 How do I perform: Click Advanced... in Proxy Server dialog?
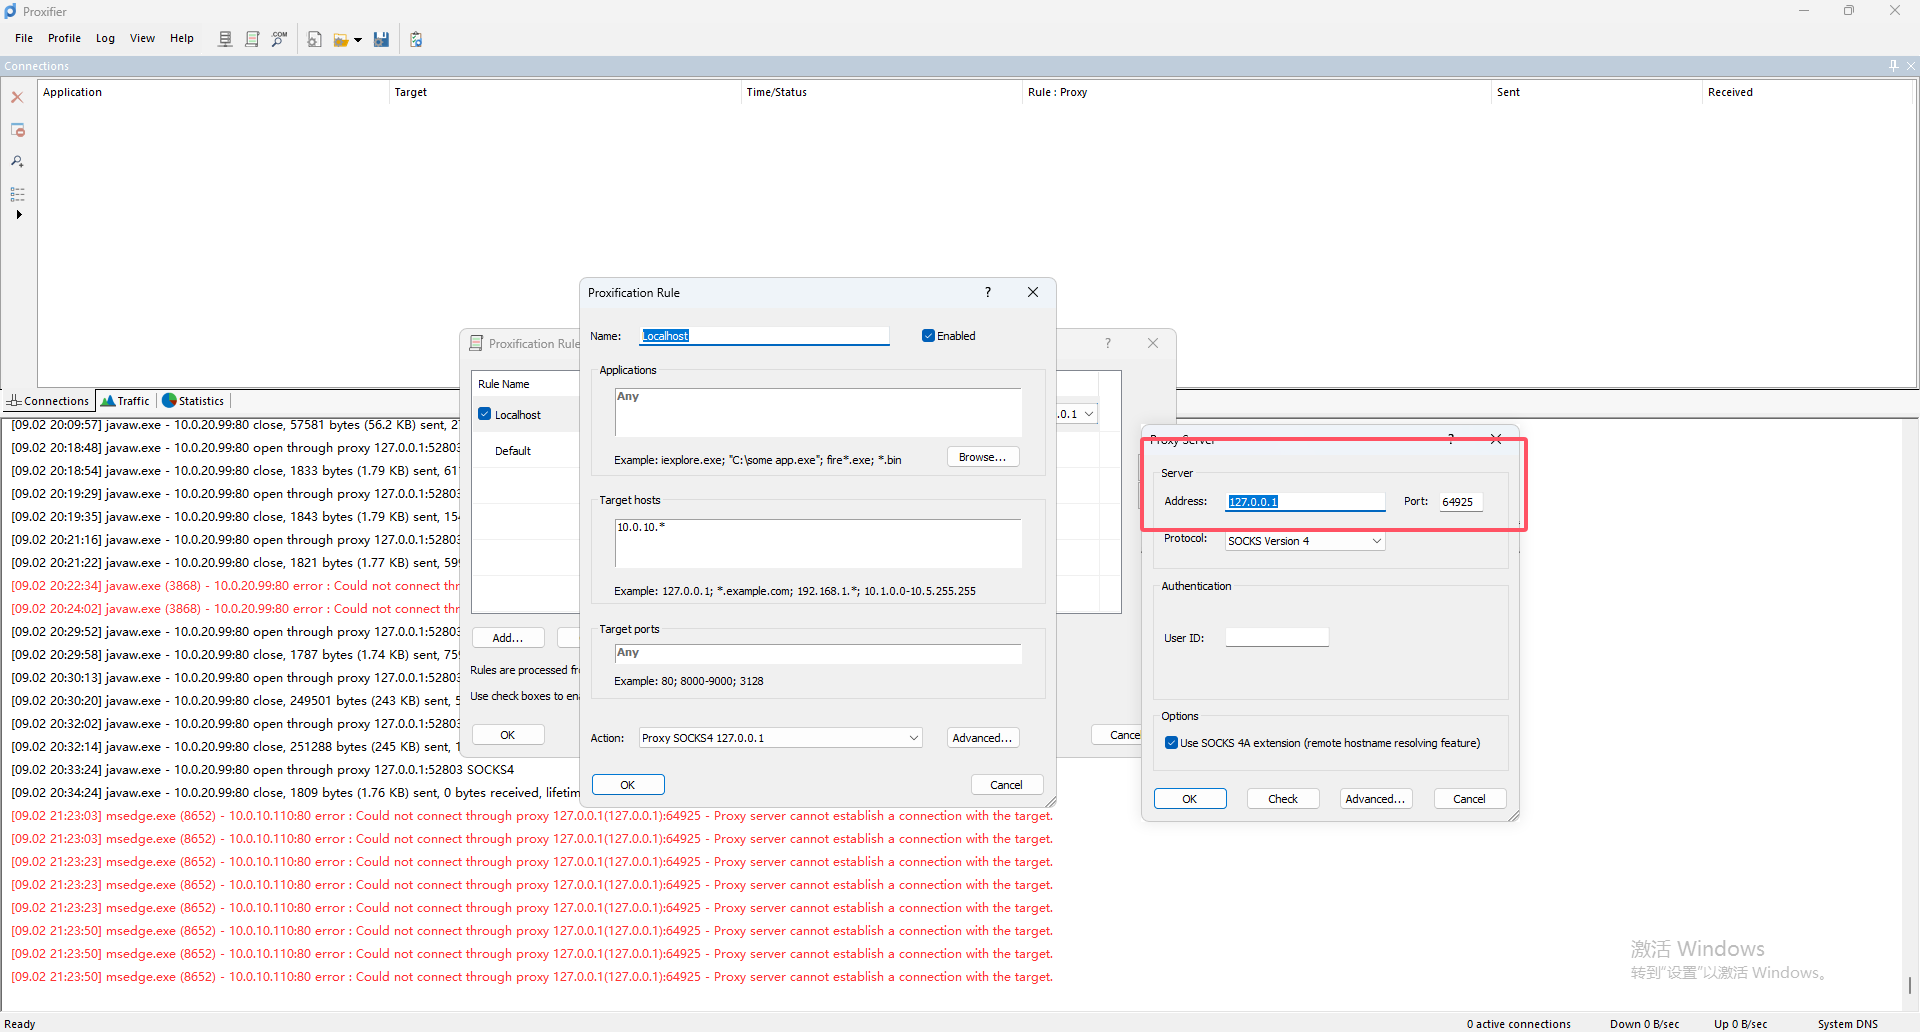(x=1376, y=799)
